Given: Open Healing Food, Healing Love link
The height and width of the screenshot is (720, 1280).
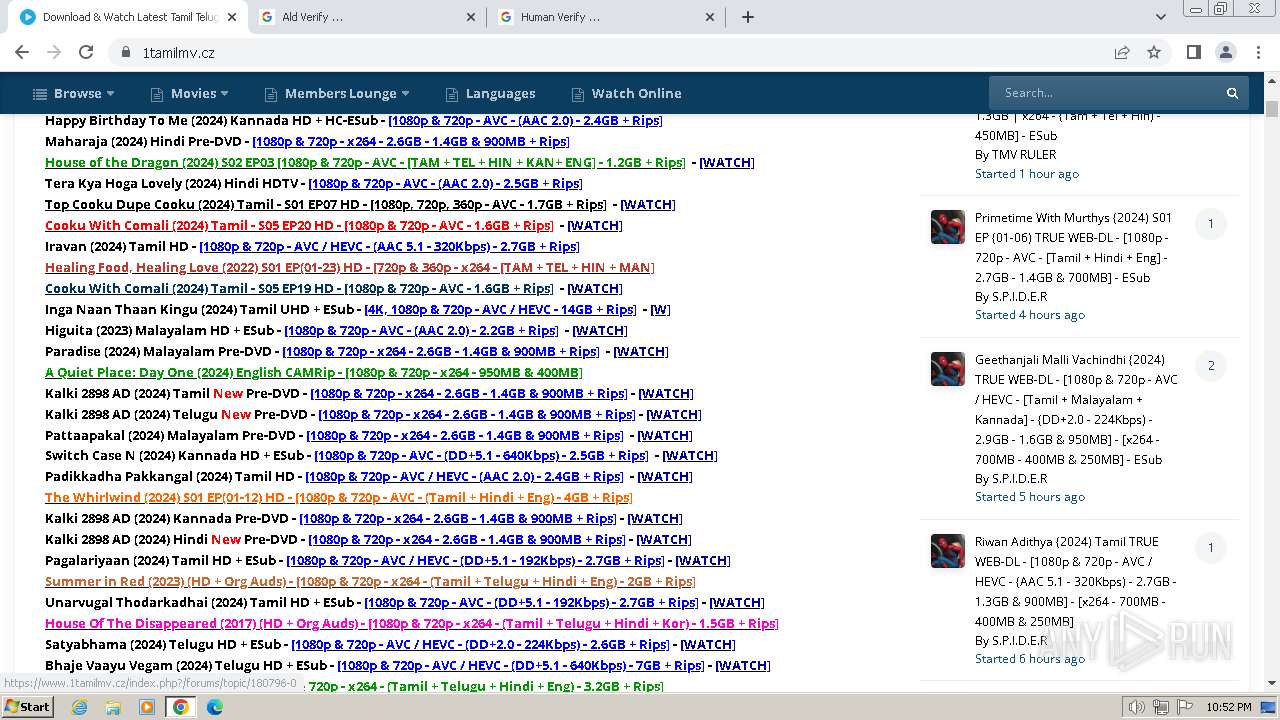Looking at the screenshot, I should tap(350, 267).
